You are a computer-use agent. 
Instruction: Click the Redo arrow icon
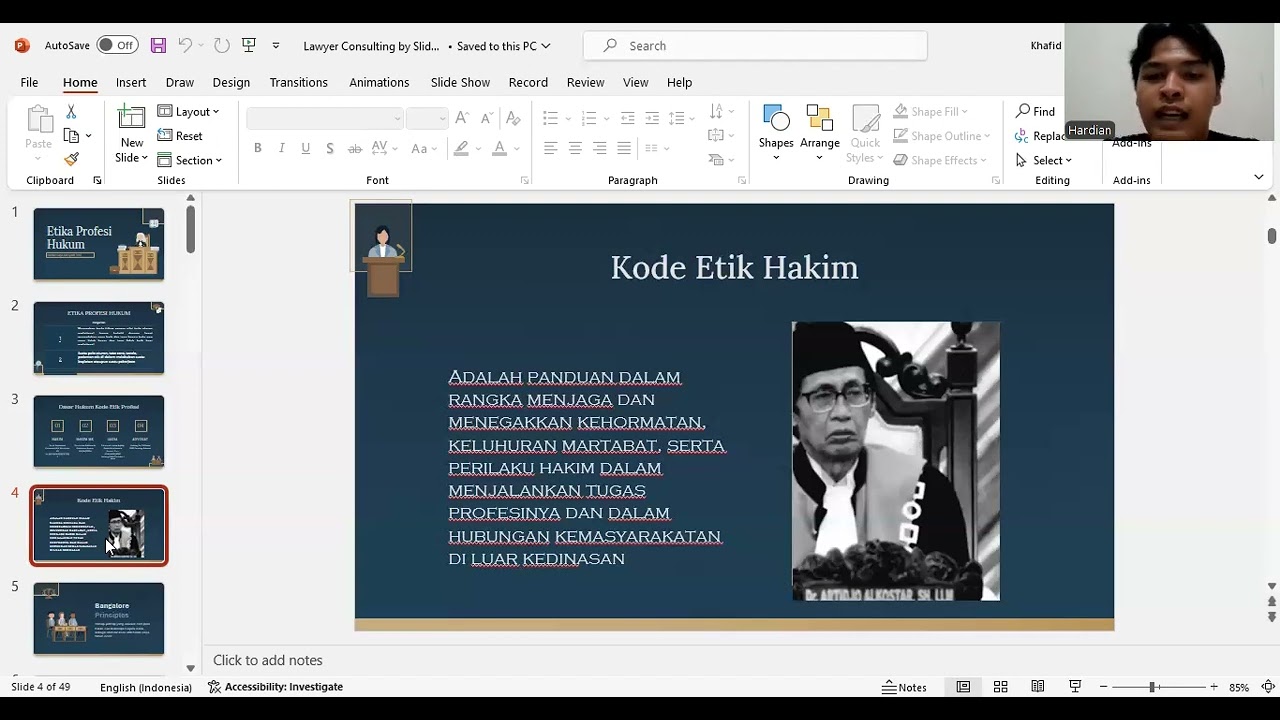pyautogui.click(x=221, y=46)
